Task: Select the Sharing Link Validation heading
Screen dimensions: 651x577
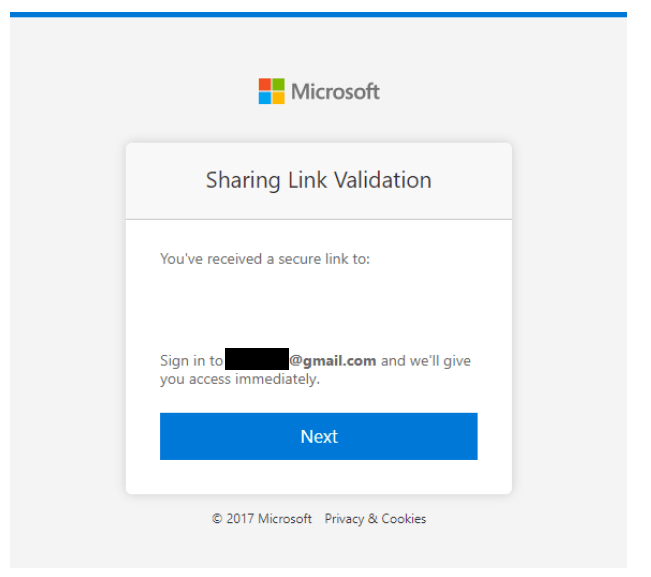Action: pyautogui.click(x=319, y=180)
